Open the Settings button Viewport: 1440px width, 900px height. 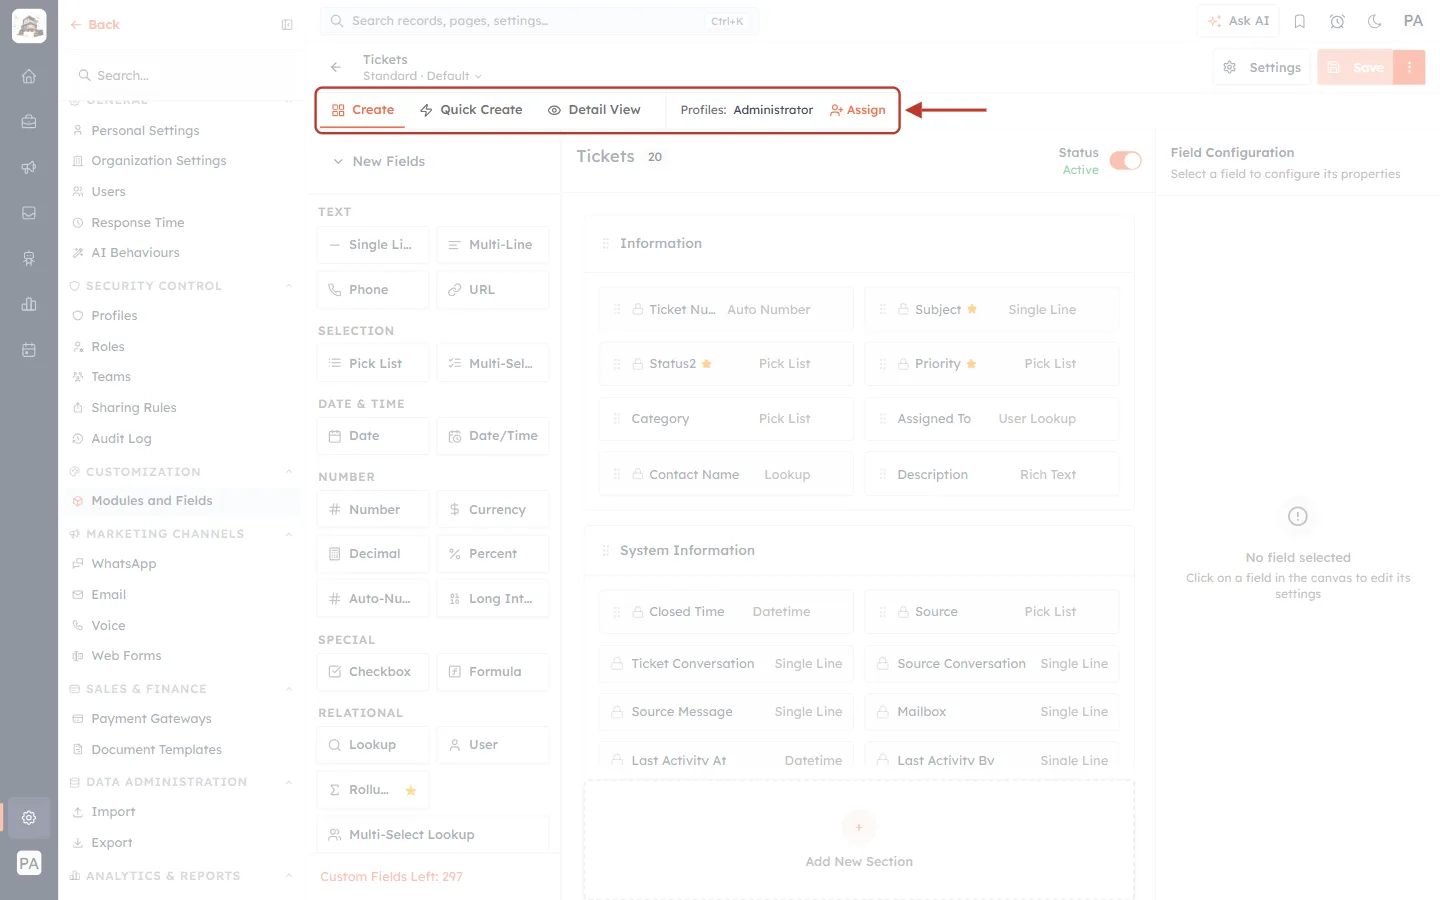1262,67
